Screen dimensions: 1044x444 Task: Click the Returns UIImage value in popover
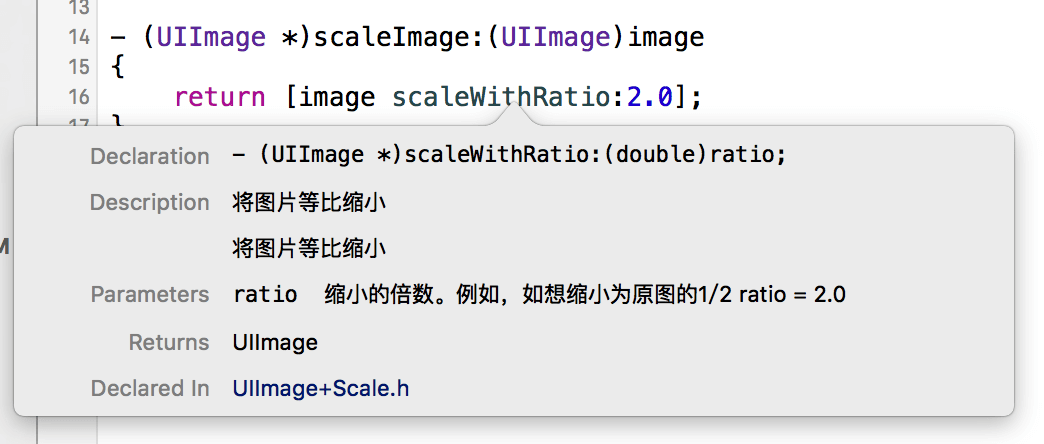pyautogui.click(x=275, y=342)
